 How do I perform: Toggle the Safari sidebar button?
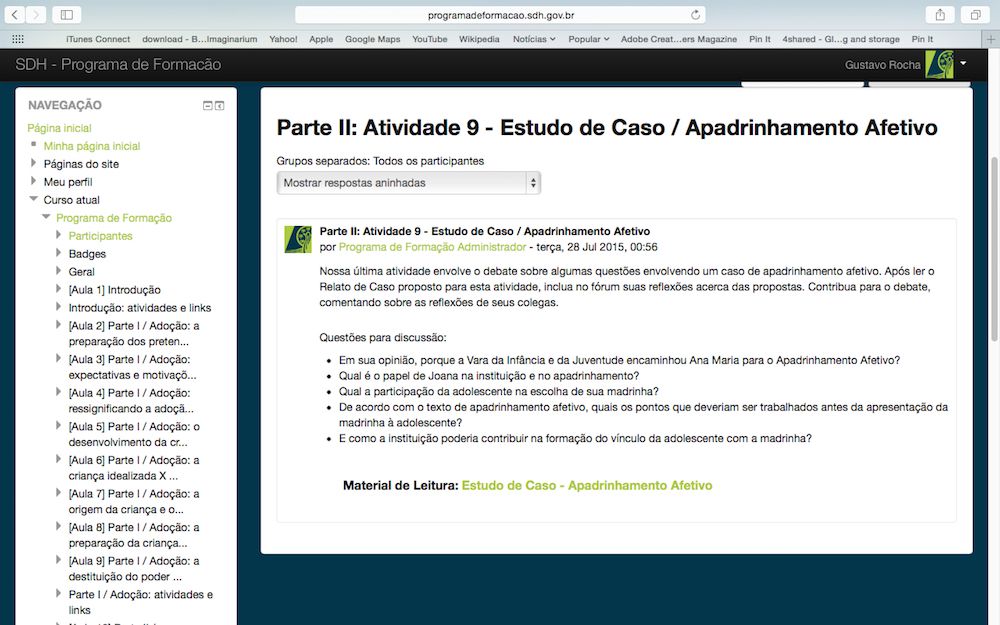pyautogui.click(x=67, y=15)
